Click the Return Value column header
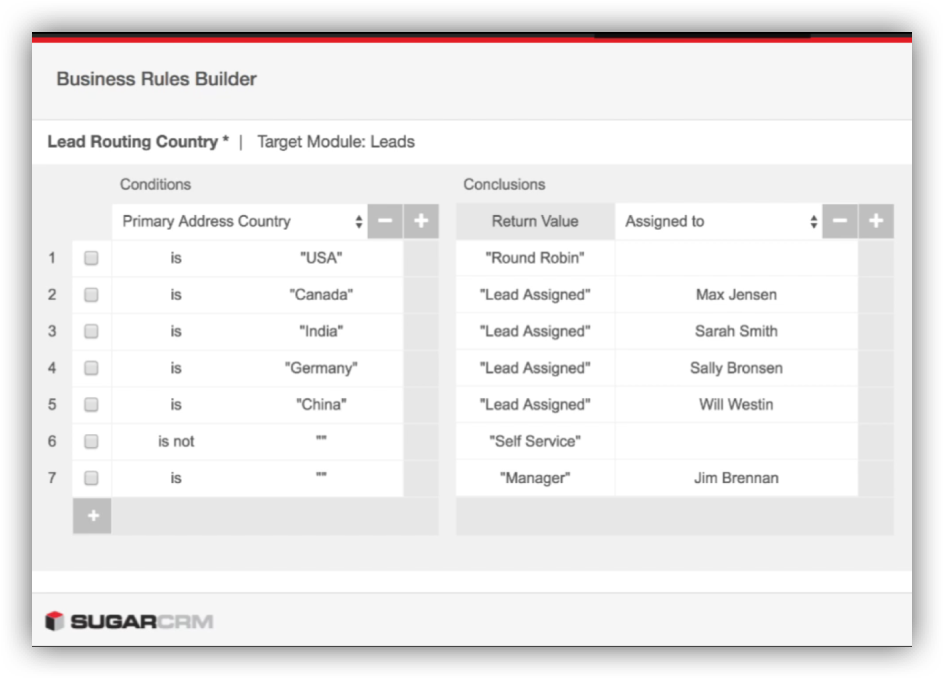Screen dimensions: 944x679 535,221
